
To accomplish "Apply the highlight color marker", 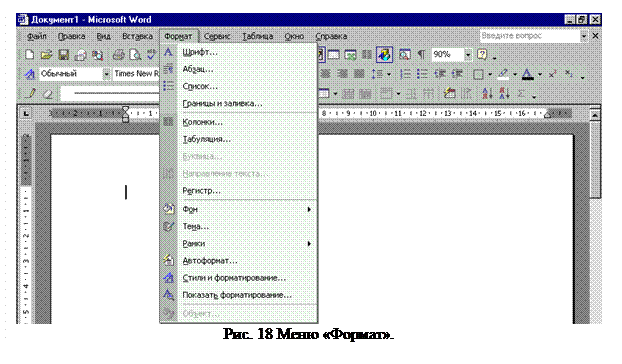I will (x=503, y=74).
